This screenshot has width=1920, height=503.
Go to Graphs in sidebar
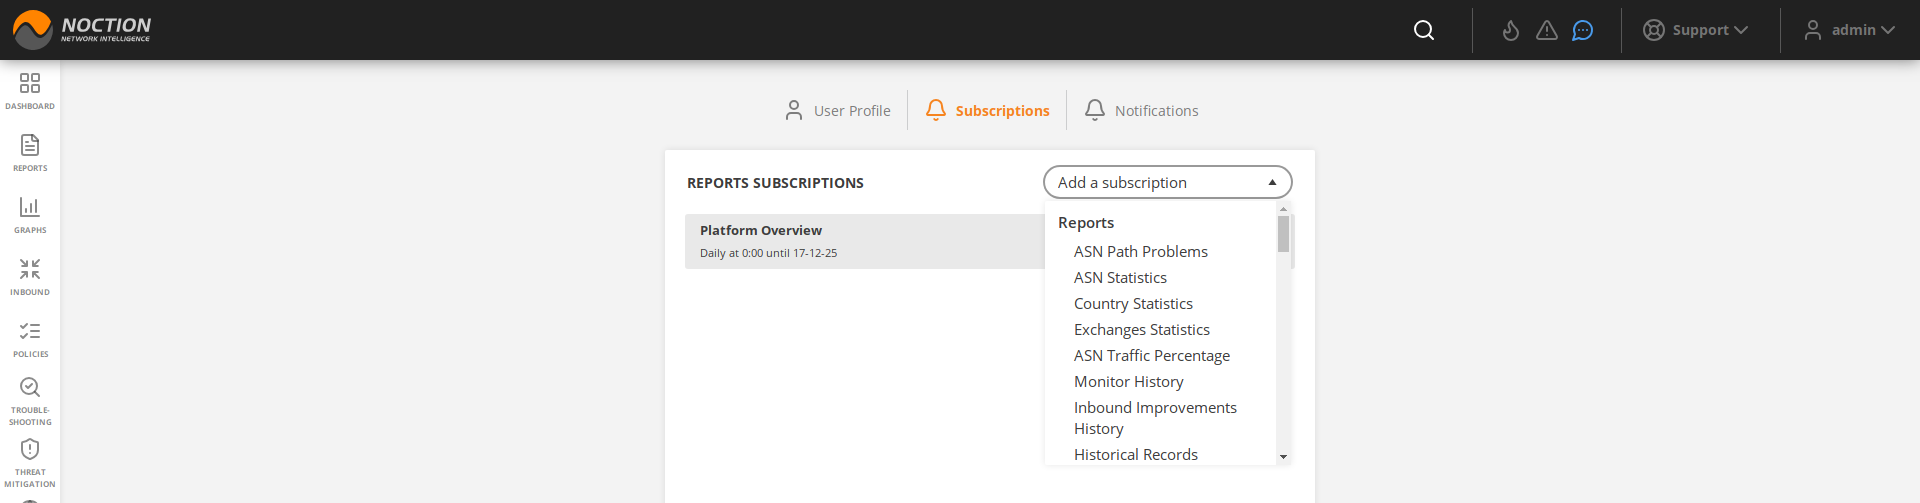30,213
